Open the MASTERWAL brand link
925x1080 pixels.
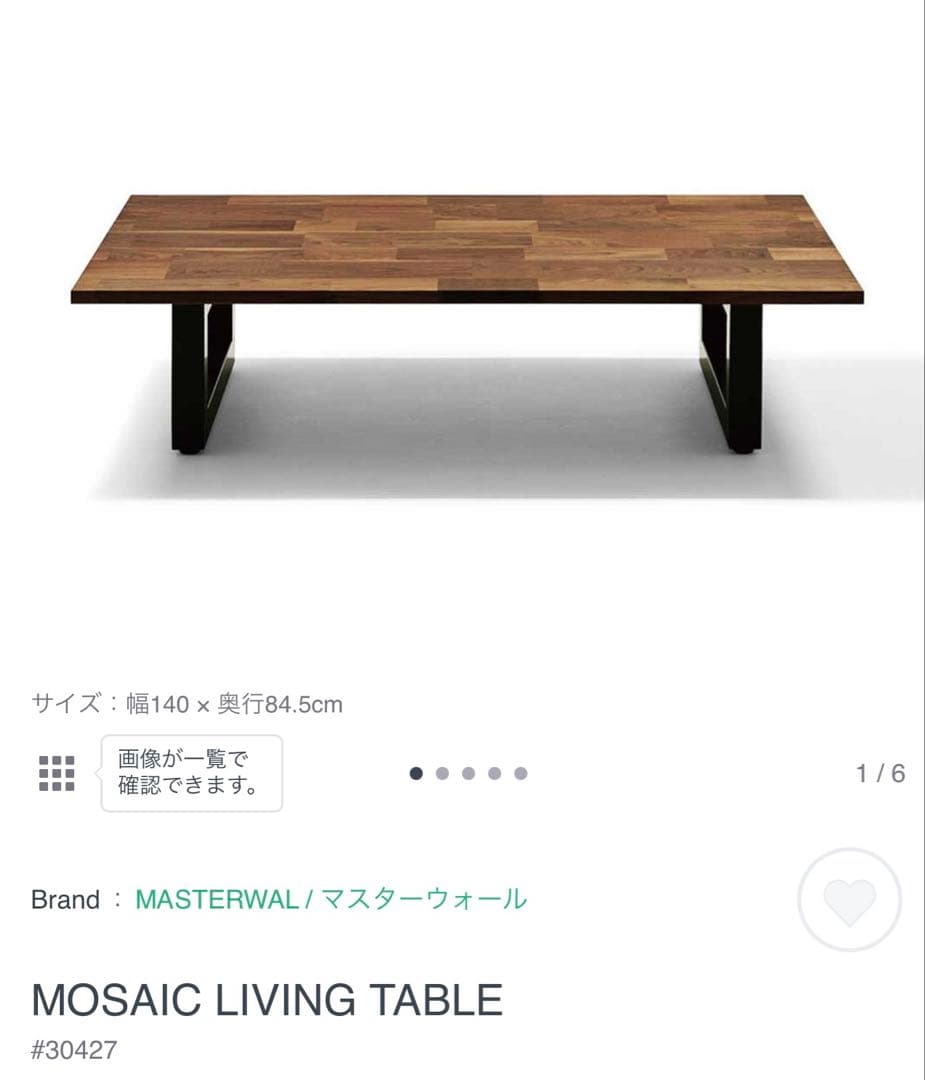click(216, 899)
